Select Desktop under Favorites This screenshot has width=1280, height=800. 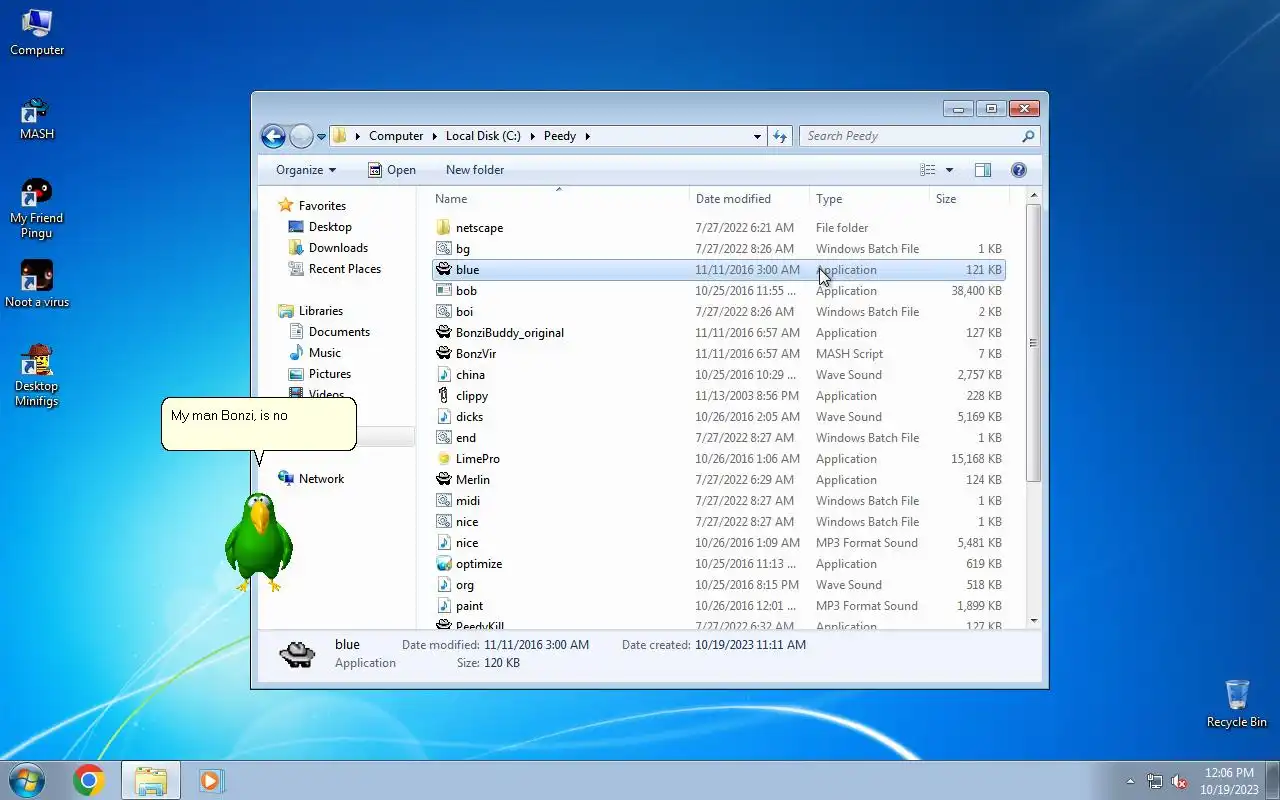320,227
